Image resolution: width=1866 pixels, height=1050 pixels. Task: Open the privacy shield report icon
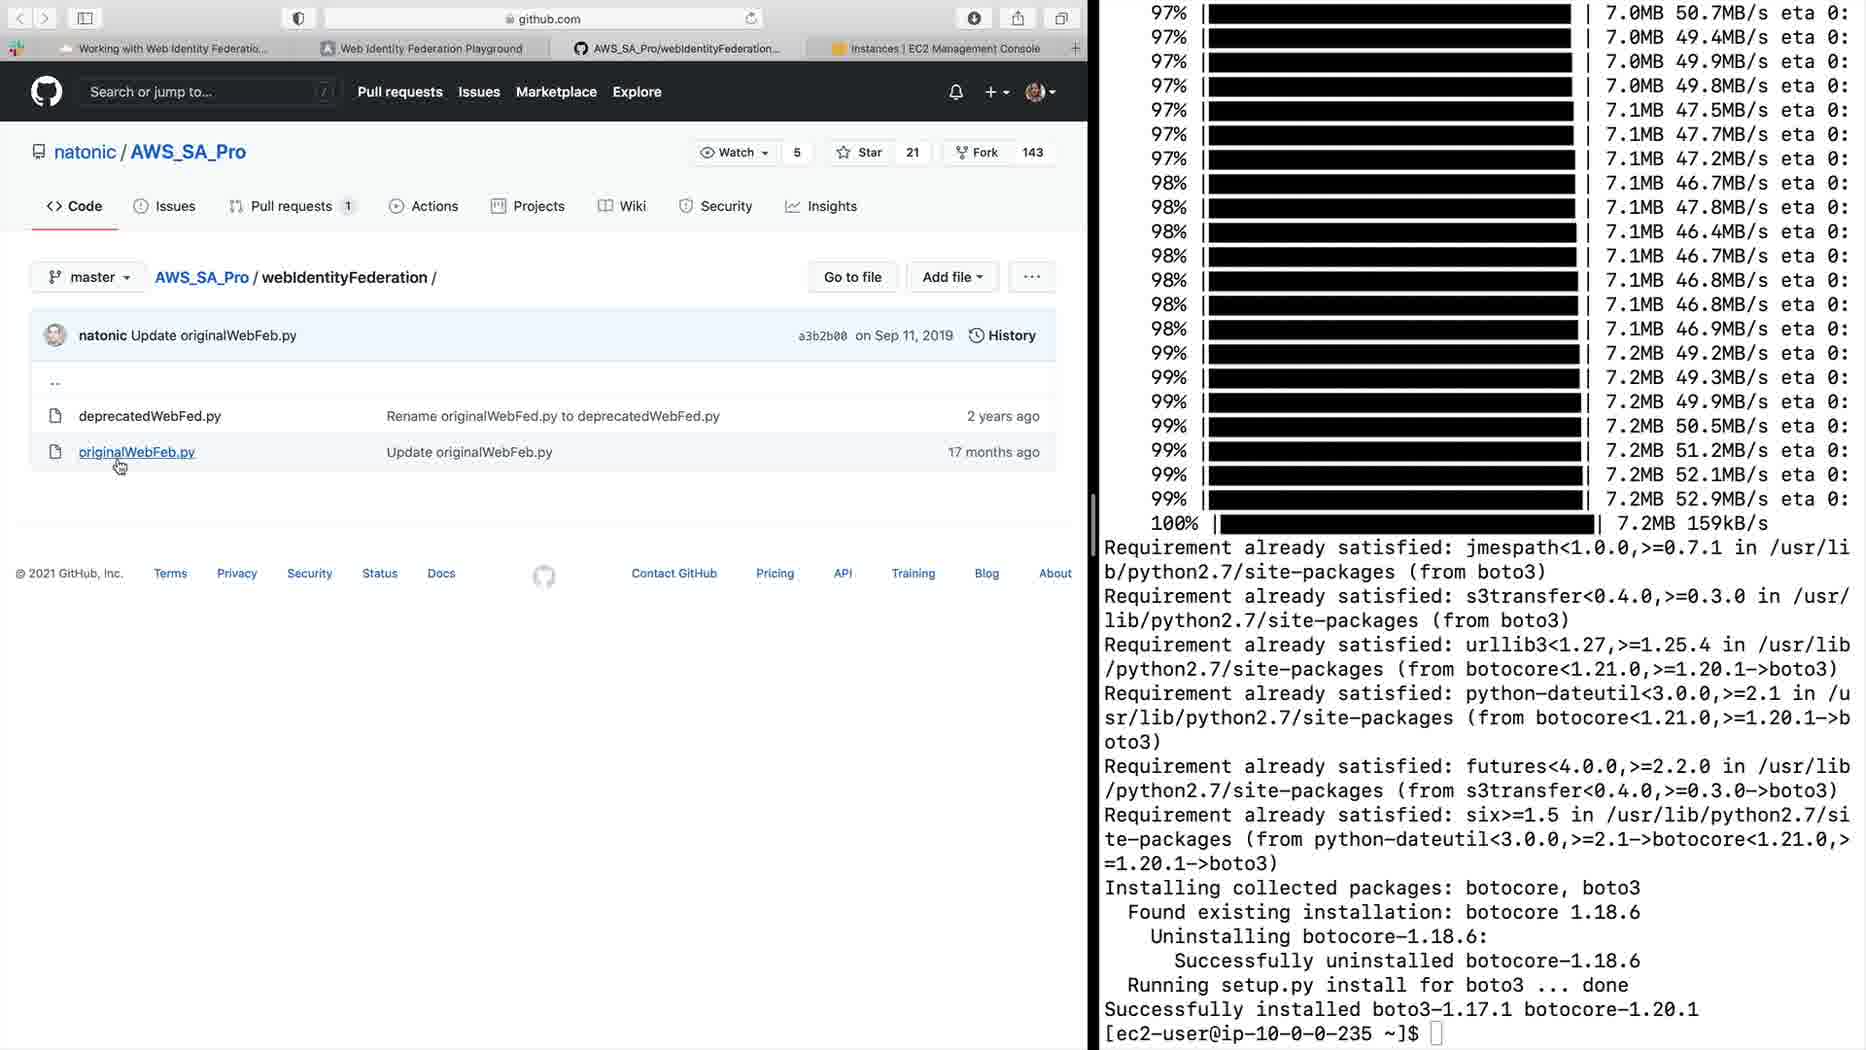point(298,18)
